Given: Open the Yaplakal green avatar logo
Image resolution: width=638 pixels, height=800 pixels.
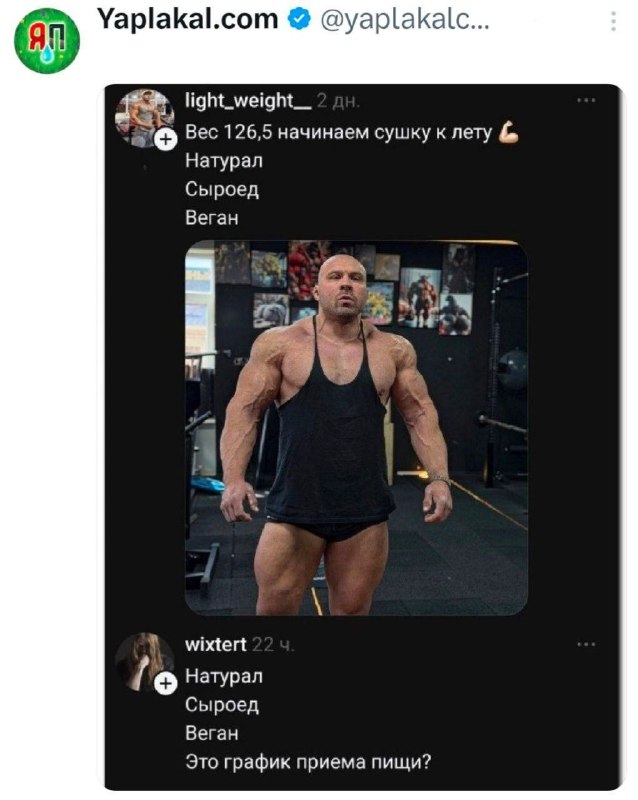Looking at the screenshot, I should 46,41.
